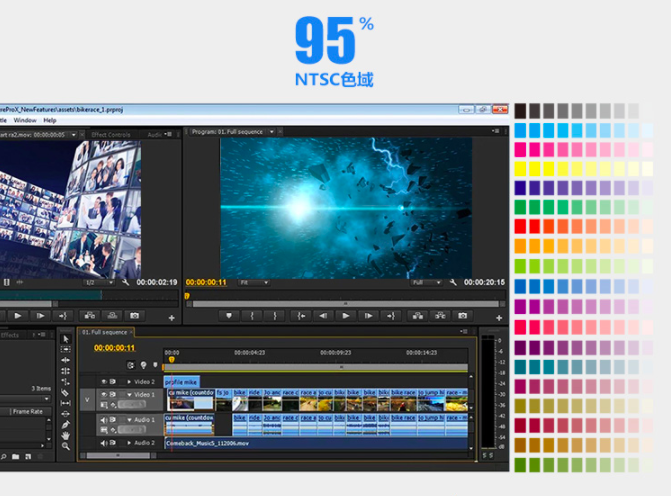Open the Window menu
671x496 pixels.
(24, 120)
